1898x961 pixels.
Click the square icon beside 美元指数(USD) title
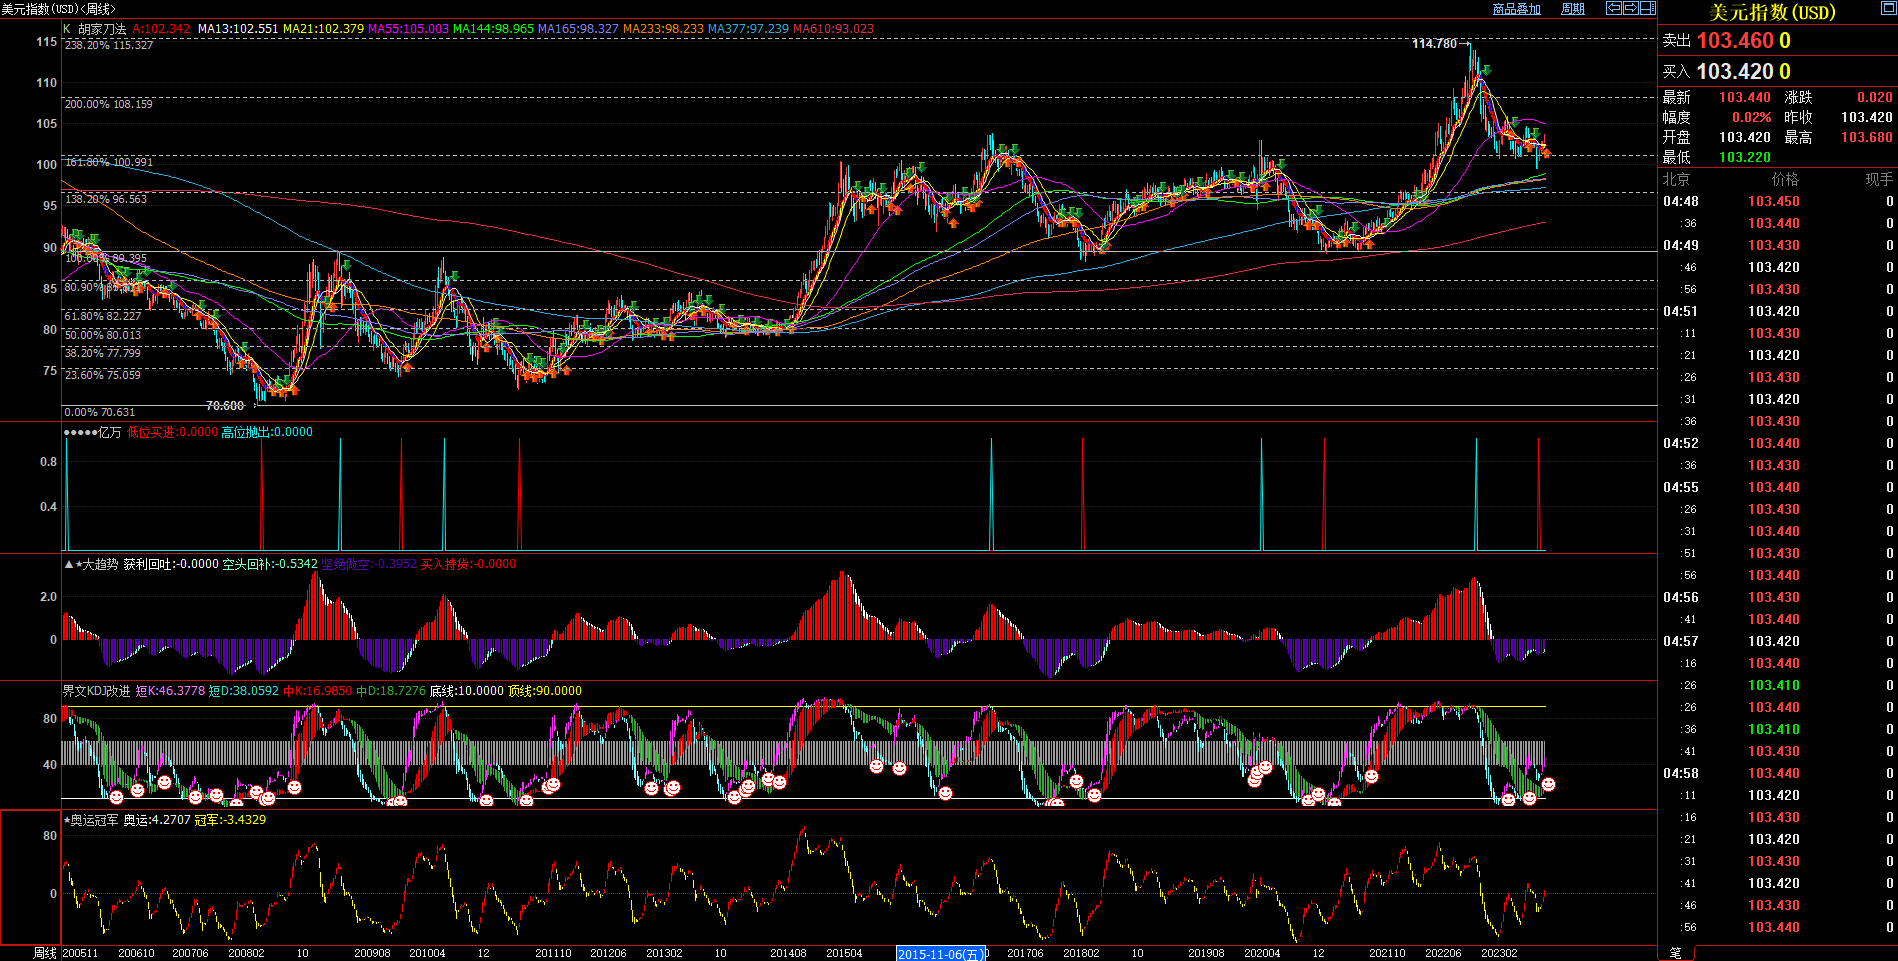click(x=1887, y=9)
